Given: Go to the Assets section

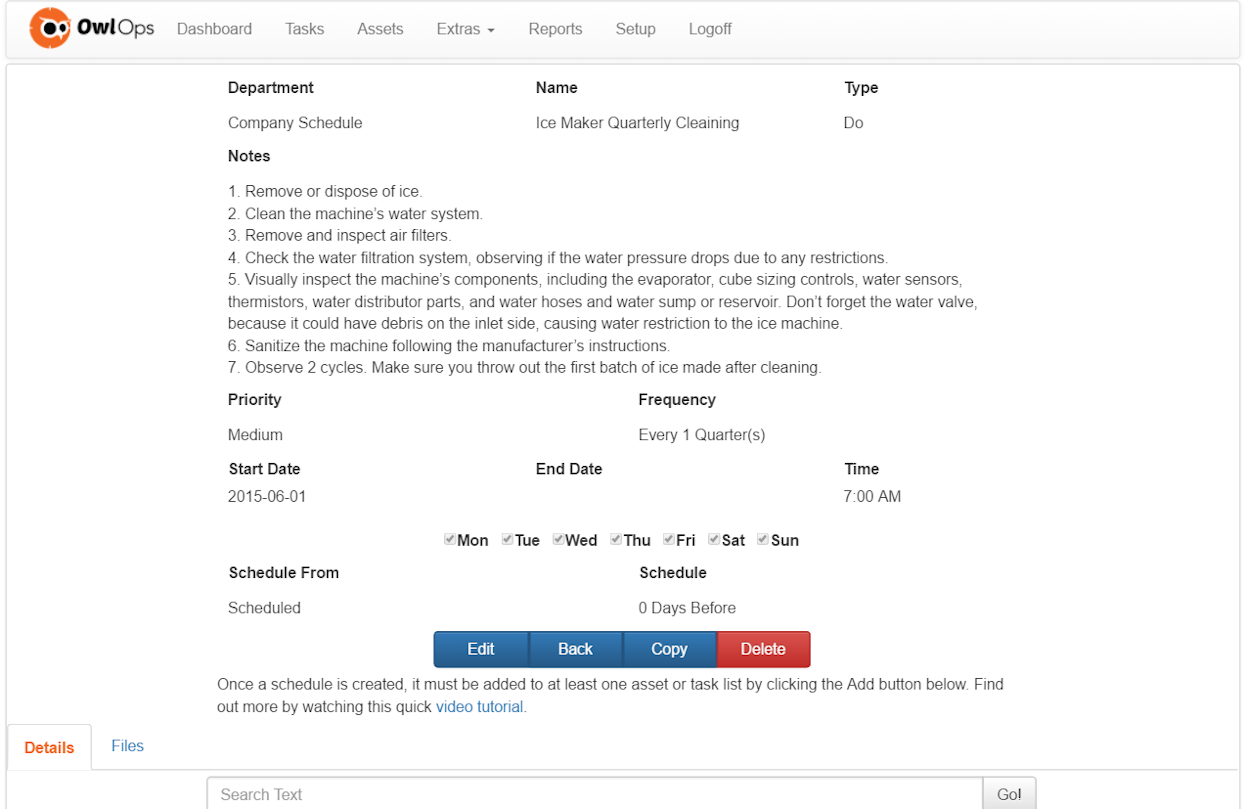Looking at the screenshot, I should [380, 29].
